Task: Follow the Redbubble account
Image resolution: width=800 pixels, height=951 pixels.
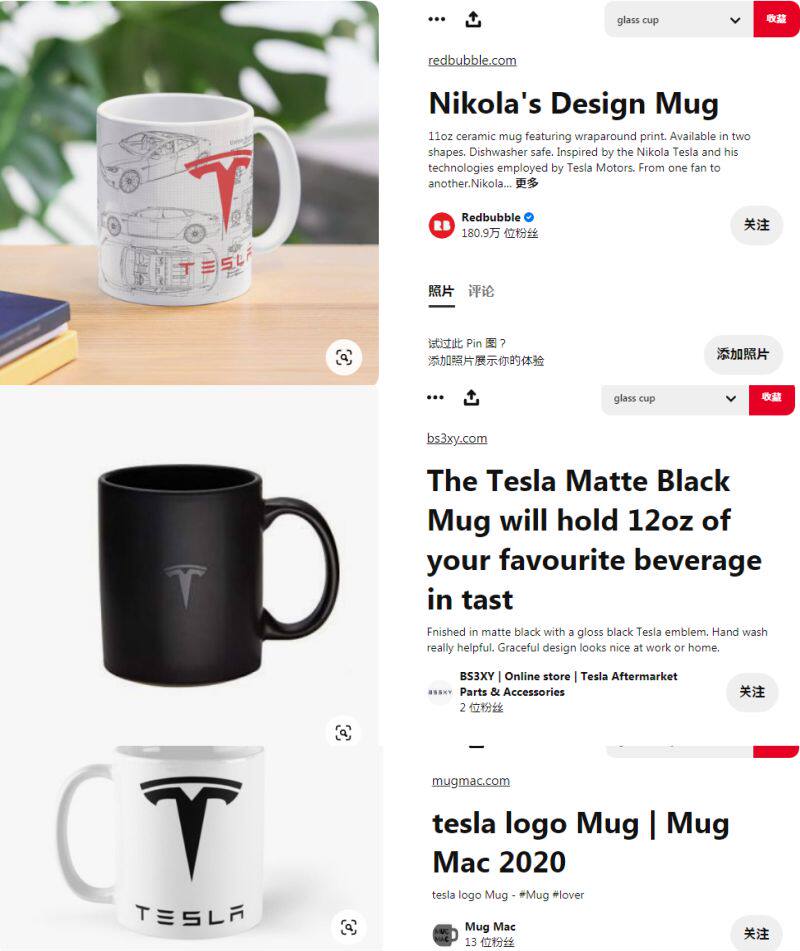Action: point(756,225)
